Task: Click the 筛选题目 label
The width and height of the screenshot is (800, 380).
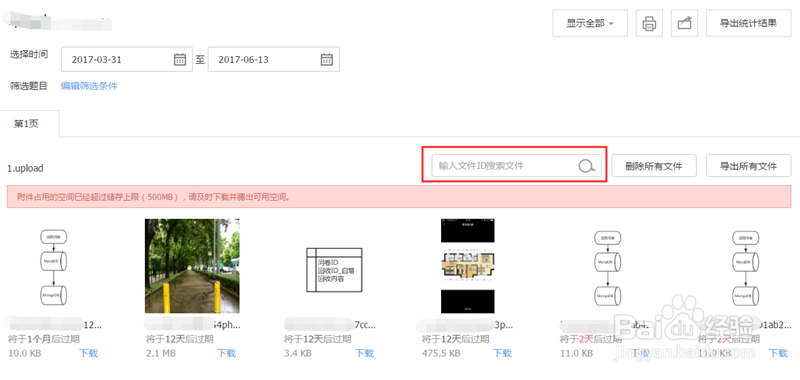Action: pos(29,86)
